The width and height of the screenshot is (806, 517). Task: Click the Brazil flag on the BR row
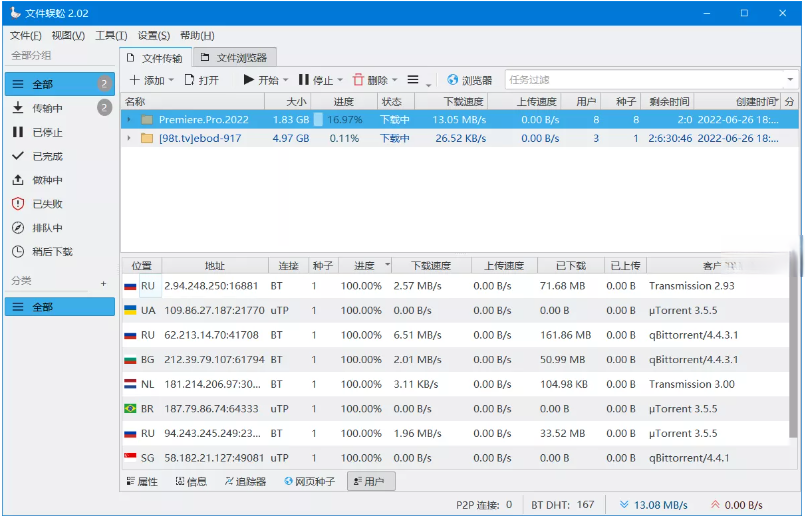click(x=130, y=409)
